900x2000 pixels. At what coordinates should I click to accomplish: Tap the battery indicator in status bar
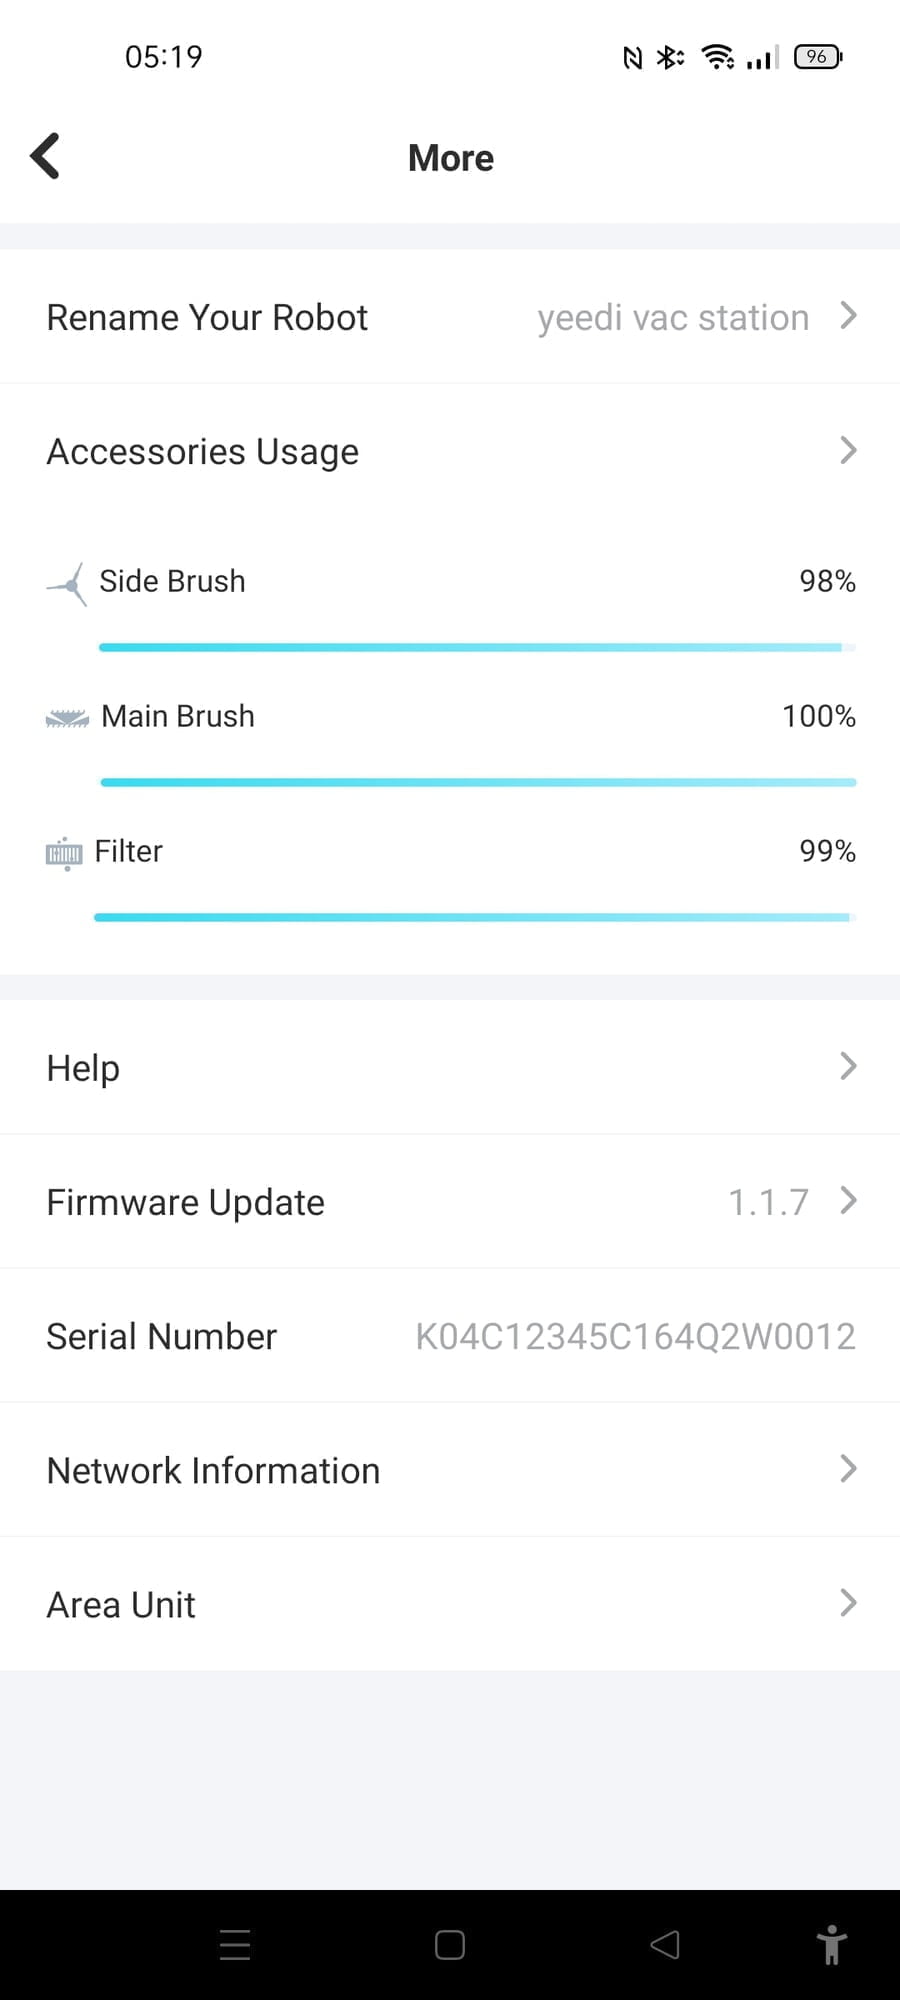click(818, 57)
